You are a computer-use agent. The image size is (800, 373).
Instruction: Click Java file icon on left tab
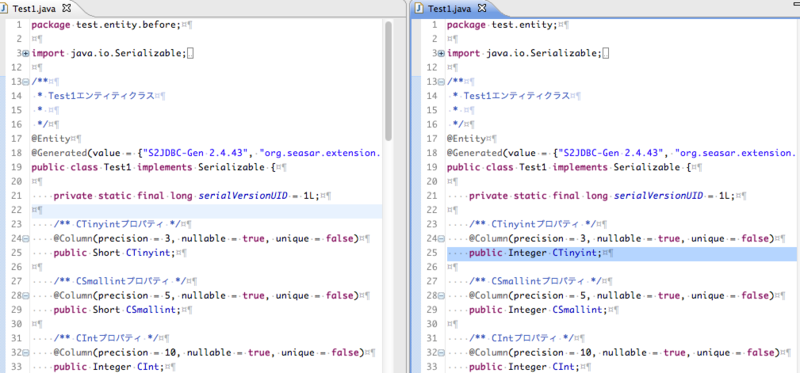[4, 8]
